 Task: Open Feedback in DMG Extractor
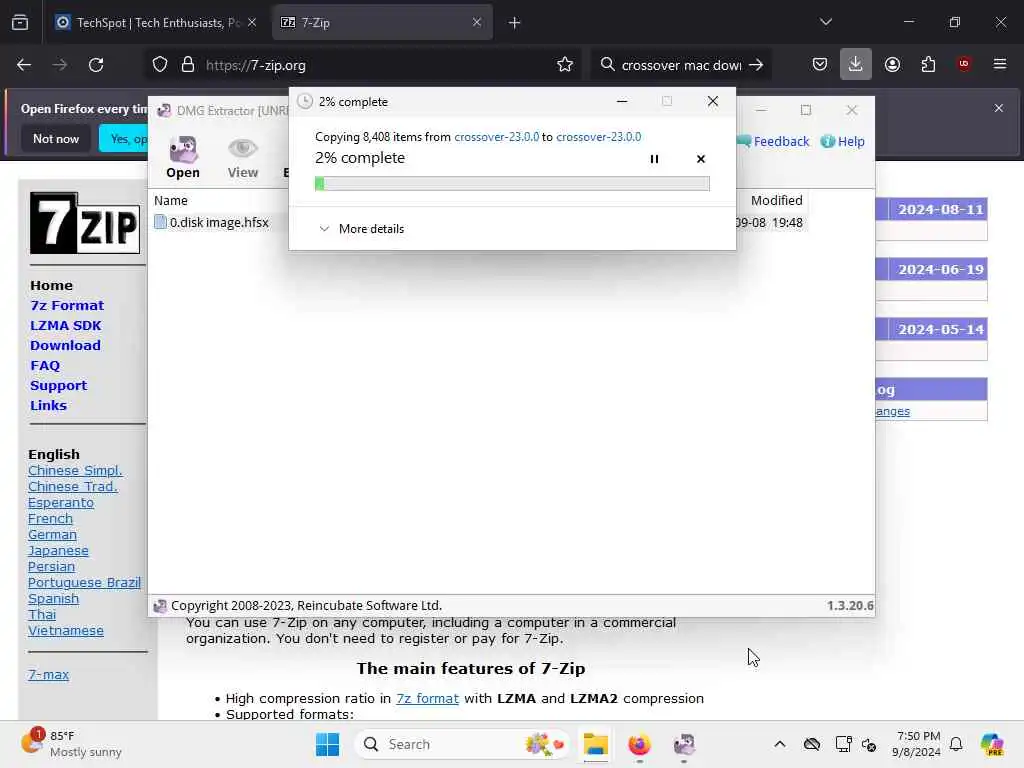click(773, 141)
